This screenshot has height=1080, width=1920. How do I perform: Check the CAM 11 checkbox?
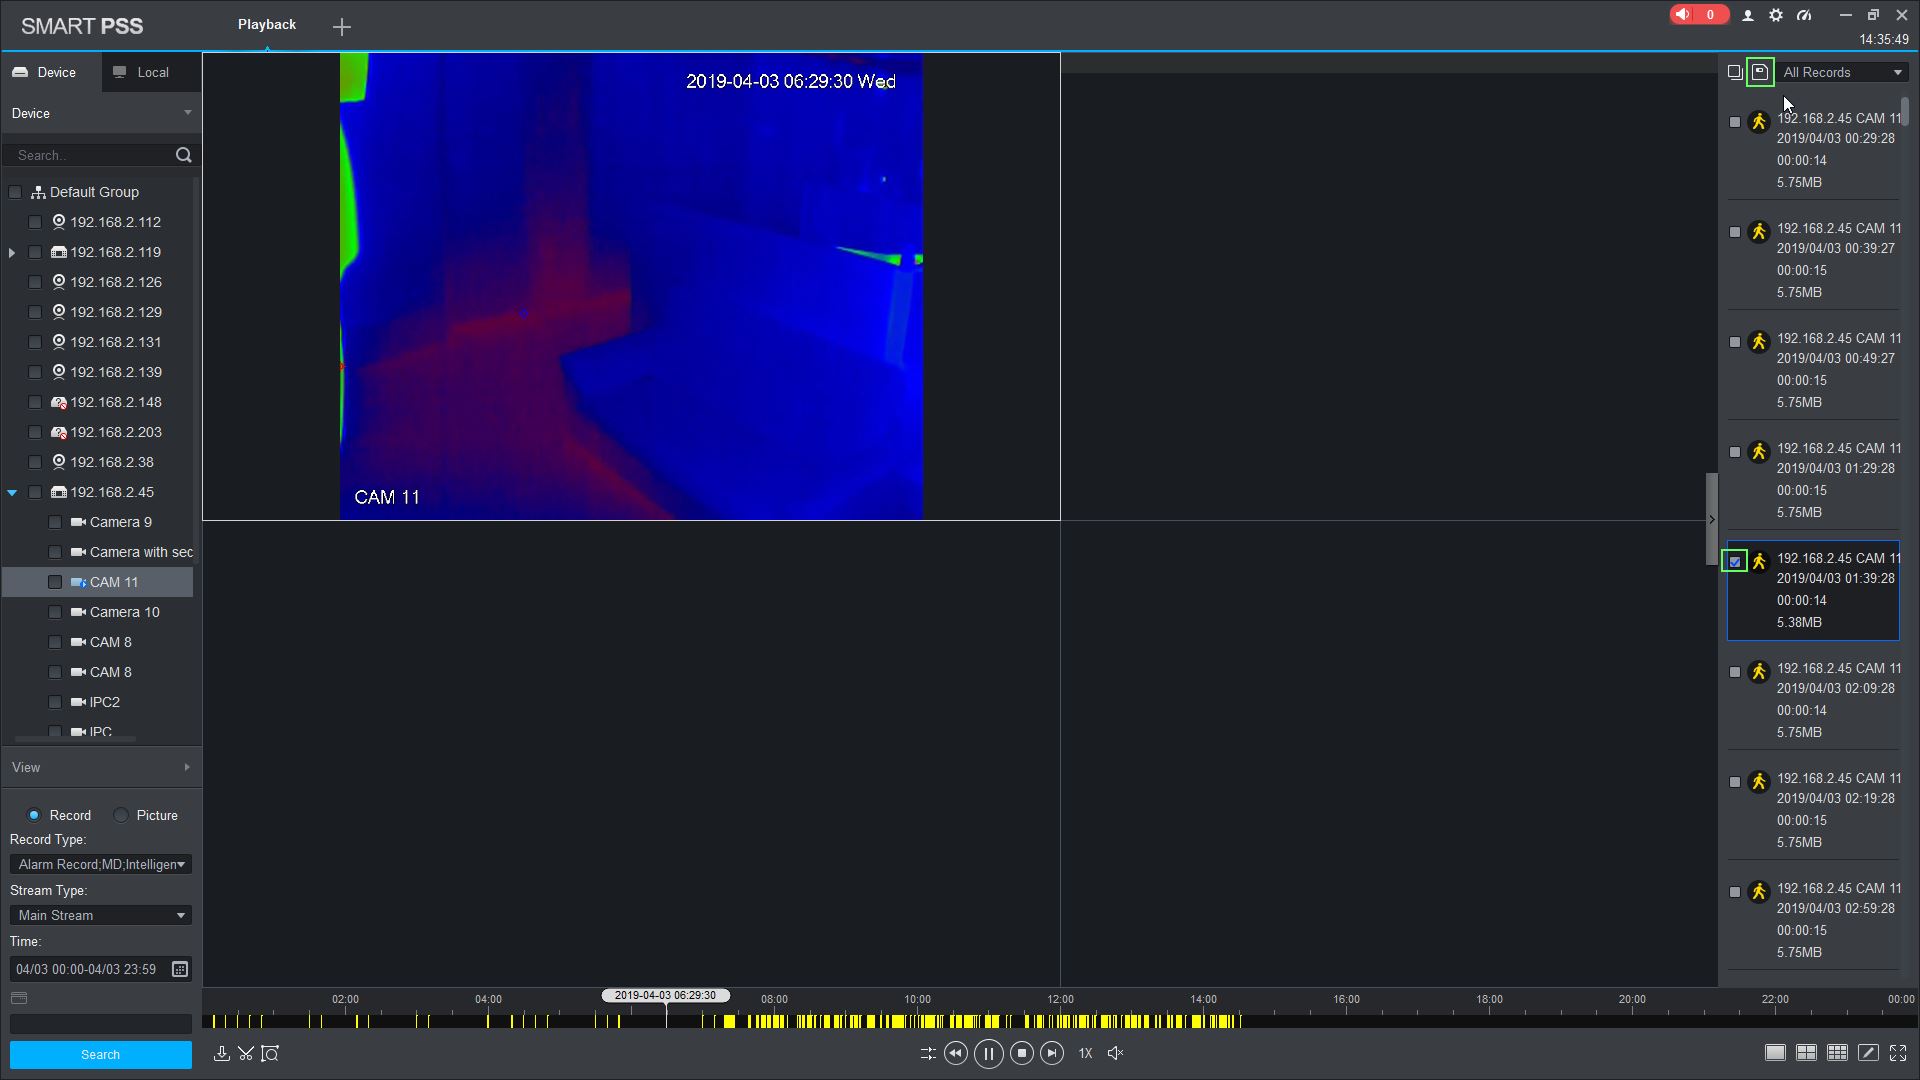point(55,582)
